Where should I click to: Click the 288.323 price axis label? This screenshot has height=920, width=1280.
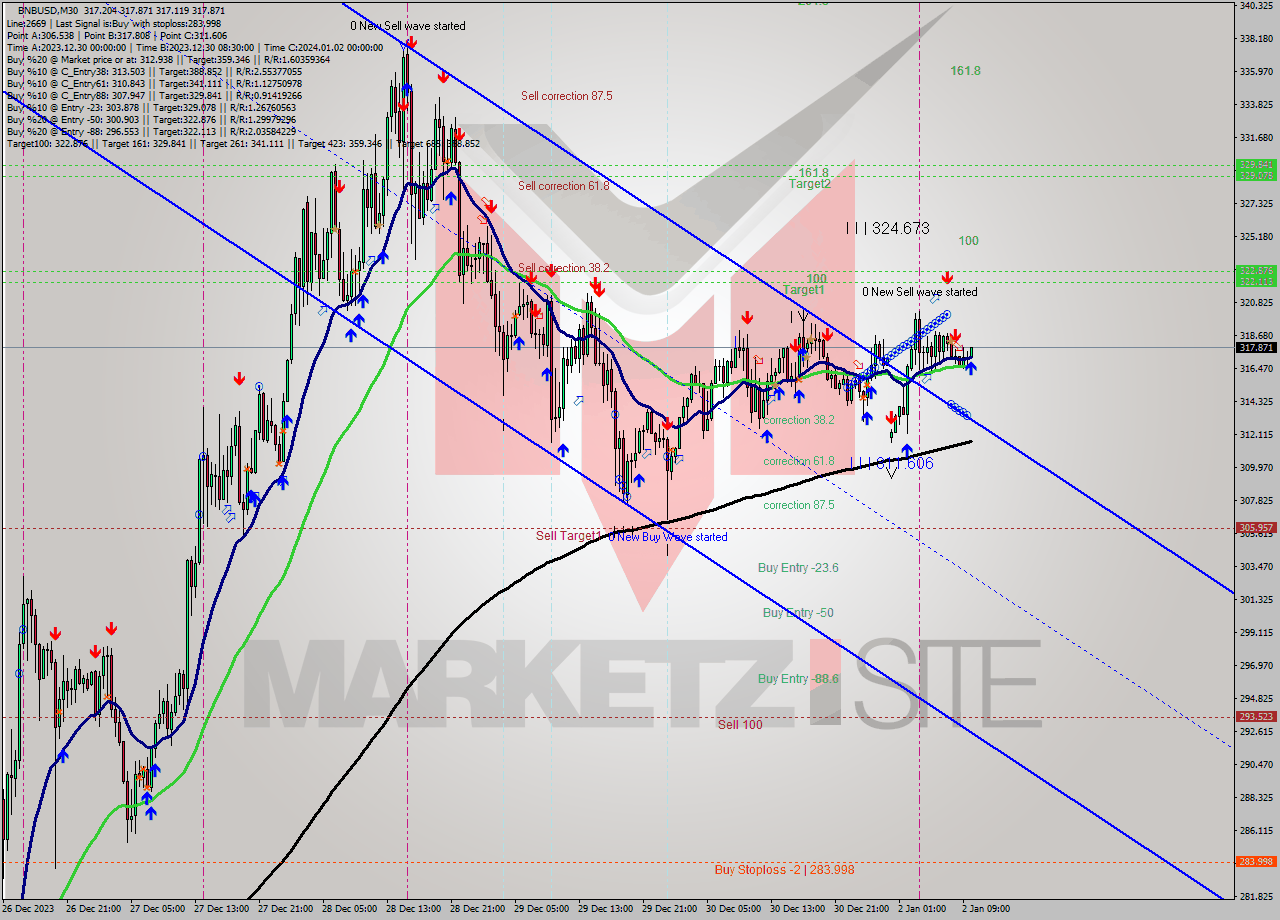coord(1256,797)
